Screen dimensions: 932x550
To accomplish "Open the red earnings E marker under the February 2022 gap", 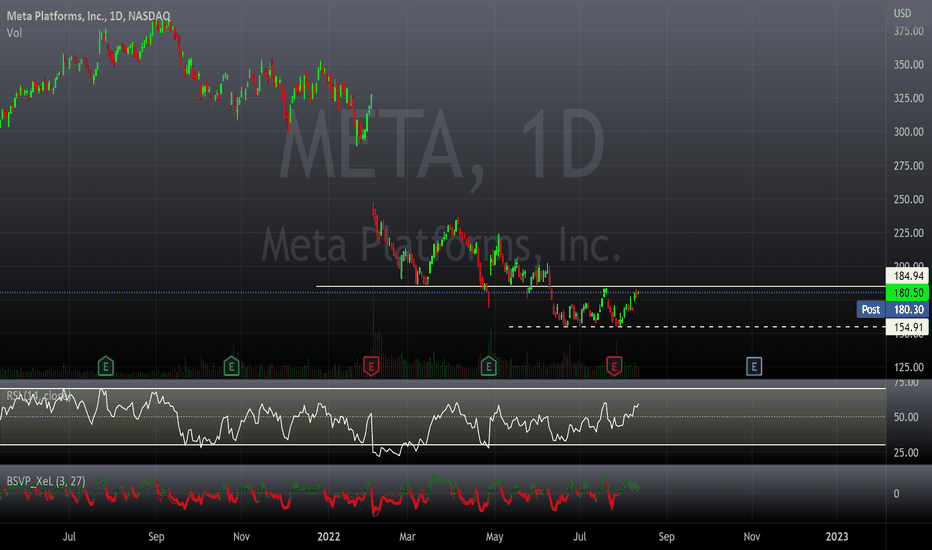I will (x=371, y=366).
